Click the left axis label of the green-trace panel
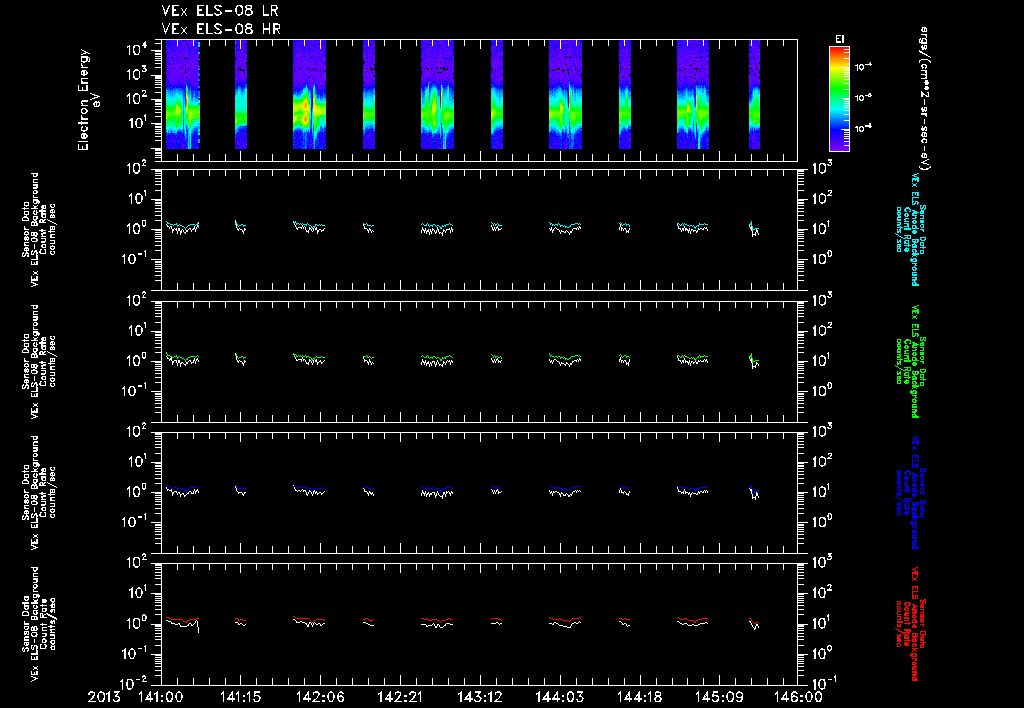This screenshot has width=1024, height=708. [x=39, y=361]
